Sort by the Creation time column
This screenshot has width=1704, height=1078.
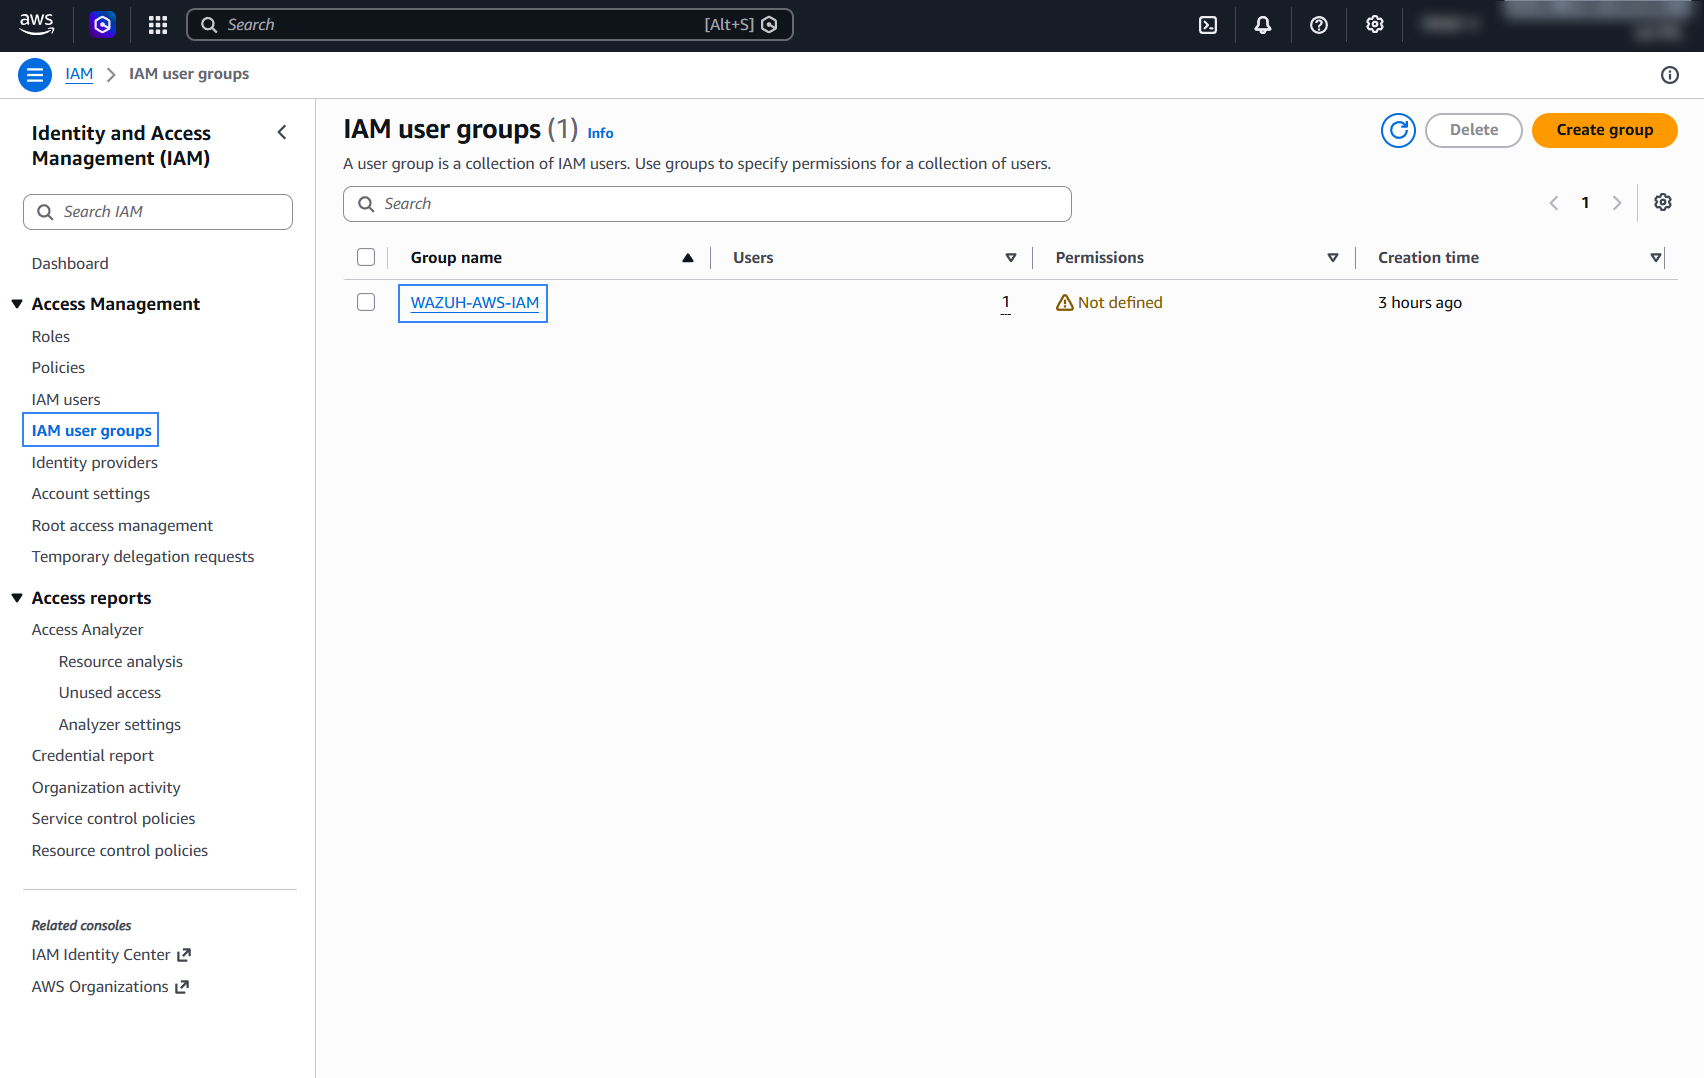tap(1656, 258)
